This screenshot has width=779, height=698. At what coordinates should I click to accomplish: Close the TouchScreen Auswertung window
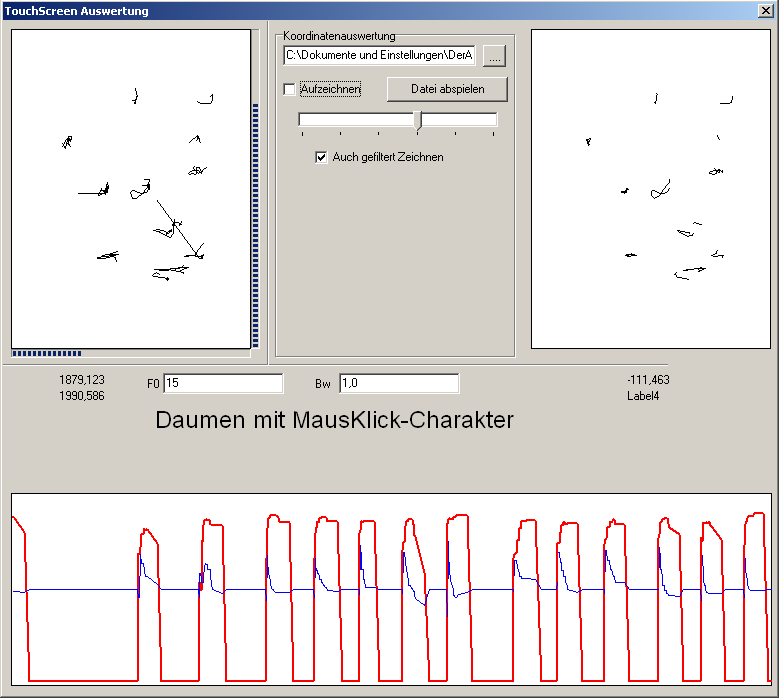[766, 10]
